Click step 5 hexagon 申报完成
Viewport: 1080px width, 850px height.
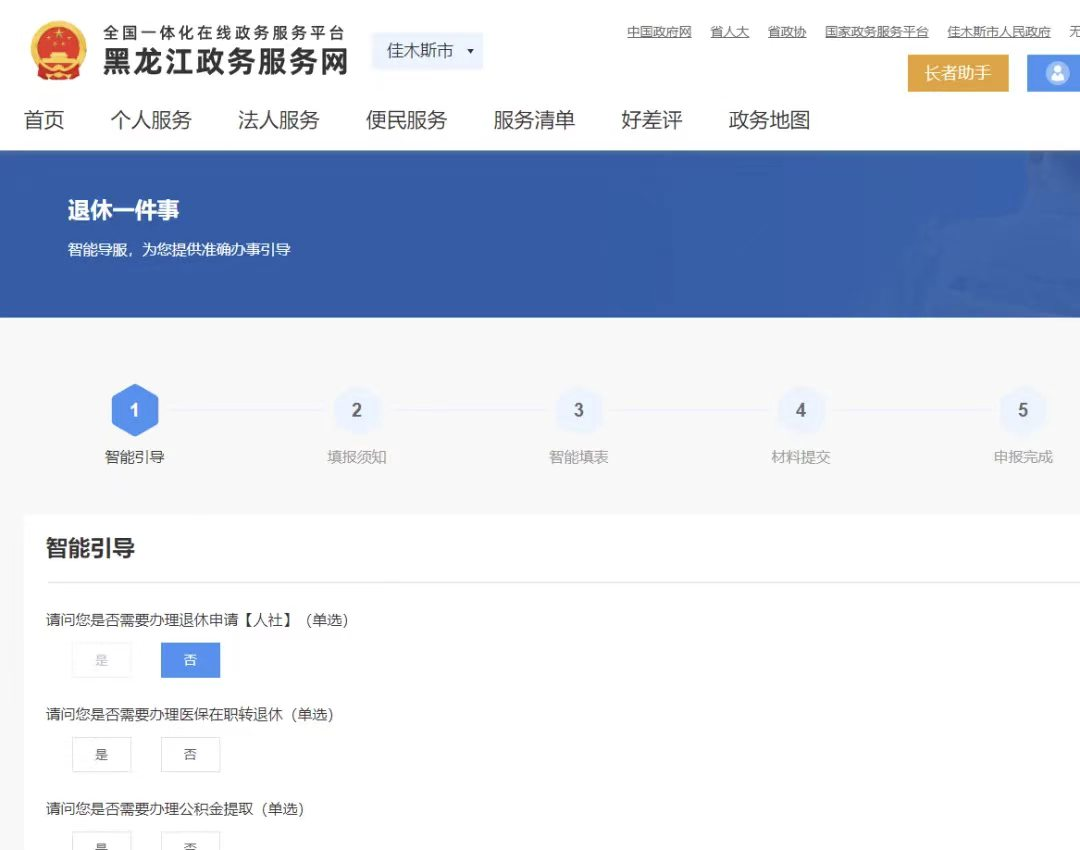(1023, 410)
